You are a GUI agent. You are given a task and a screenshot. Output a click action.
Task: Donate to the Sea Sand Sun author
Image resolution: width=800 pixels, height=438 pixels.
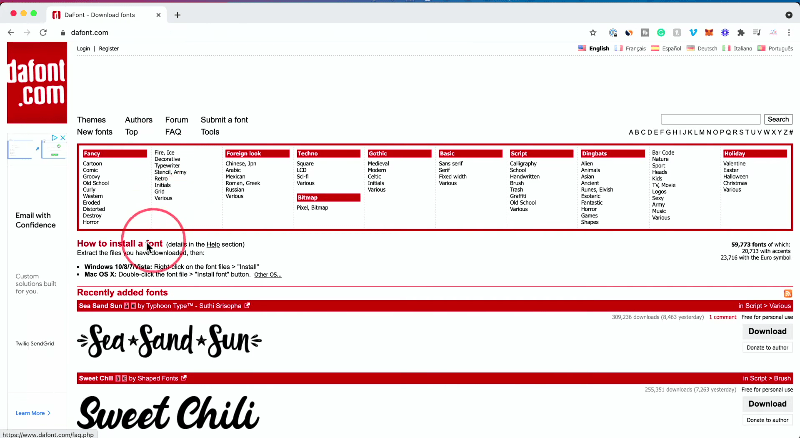(767, 348)
